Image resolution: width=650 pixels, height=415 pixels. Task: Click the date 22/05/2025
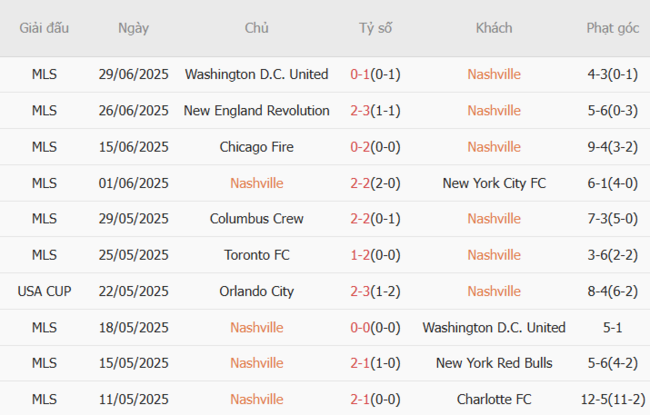[x=134, y=291]
